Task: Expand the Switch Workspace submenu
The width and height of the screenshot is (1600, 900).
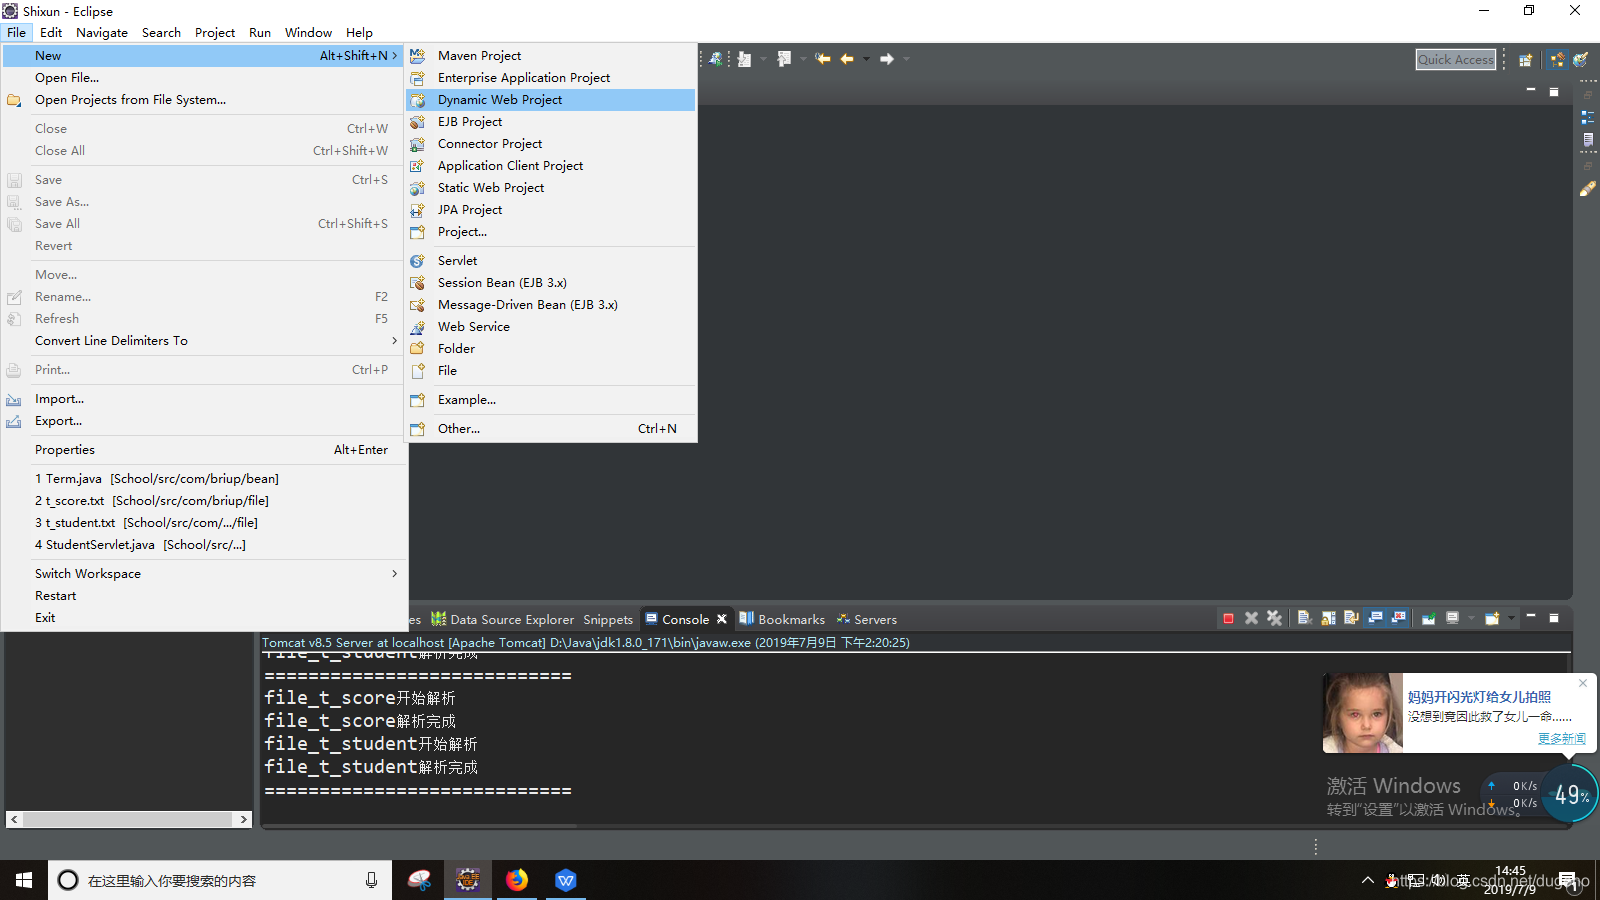Action: coord(203,574)
